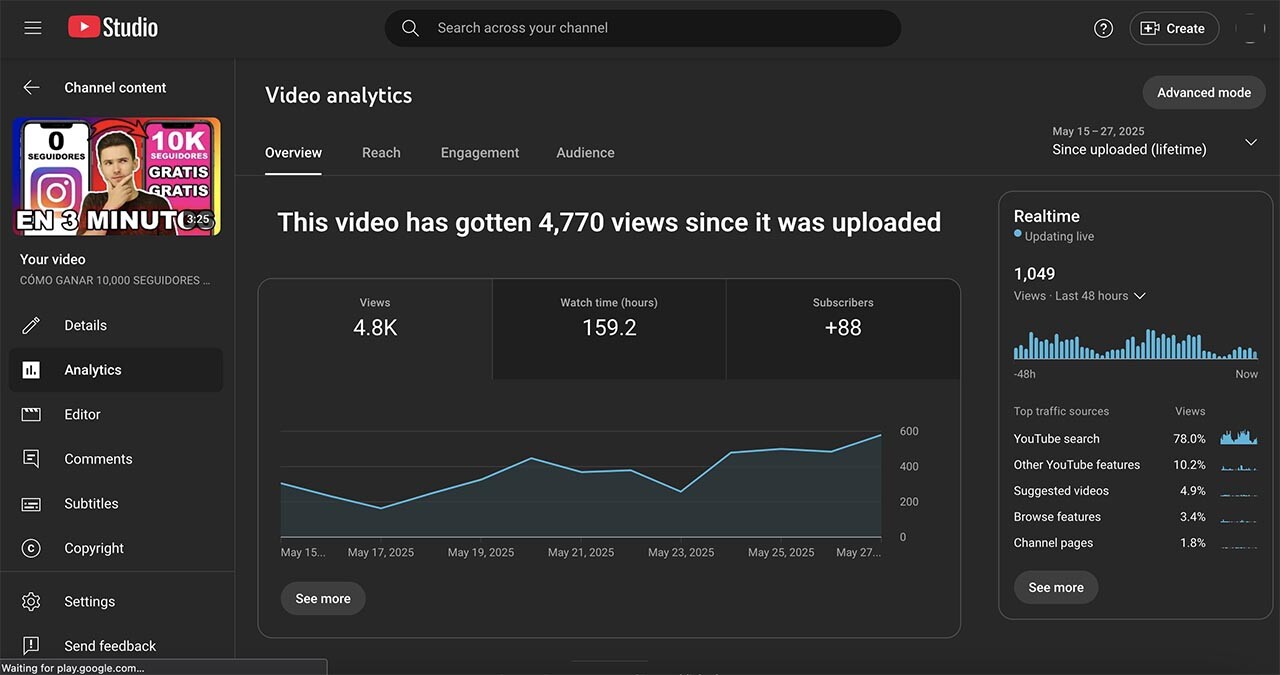This screenshot has height=675, width=1280.
Task: Click See more in Realtime panel
Action: pos(1055,587)
